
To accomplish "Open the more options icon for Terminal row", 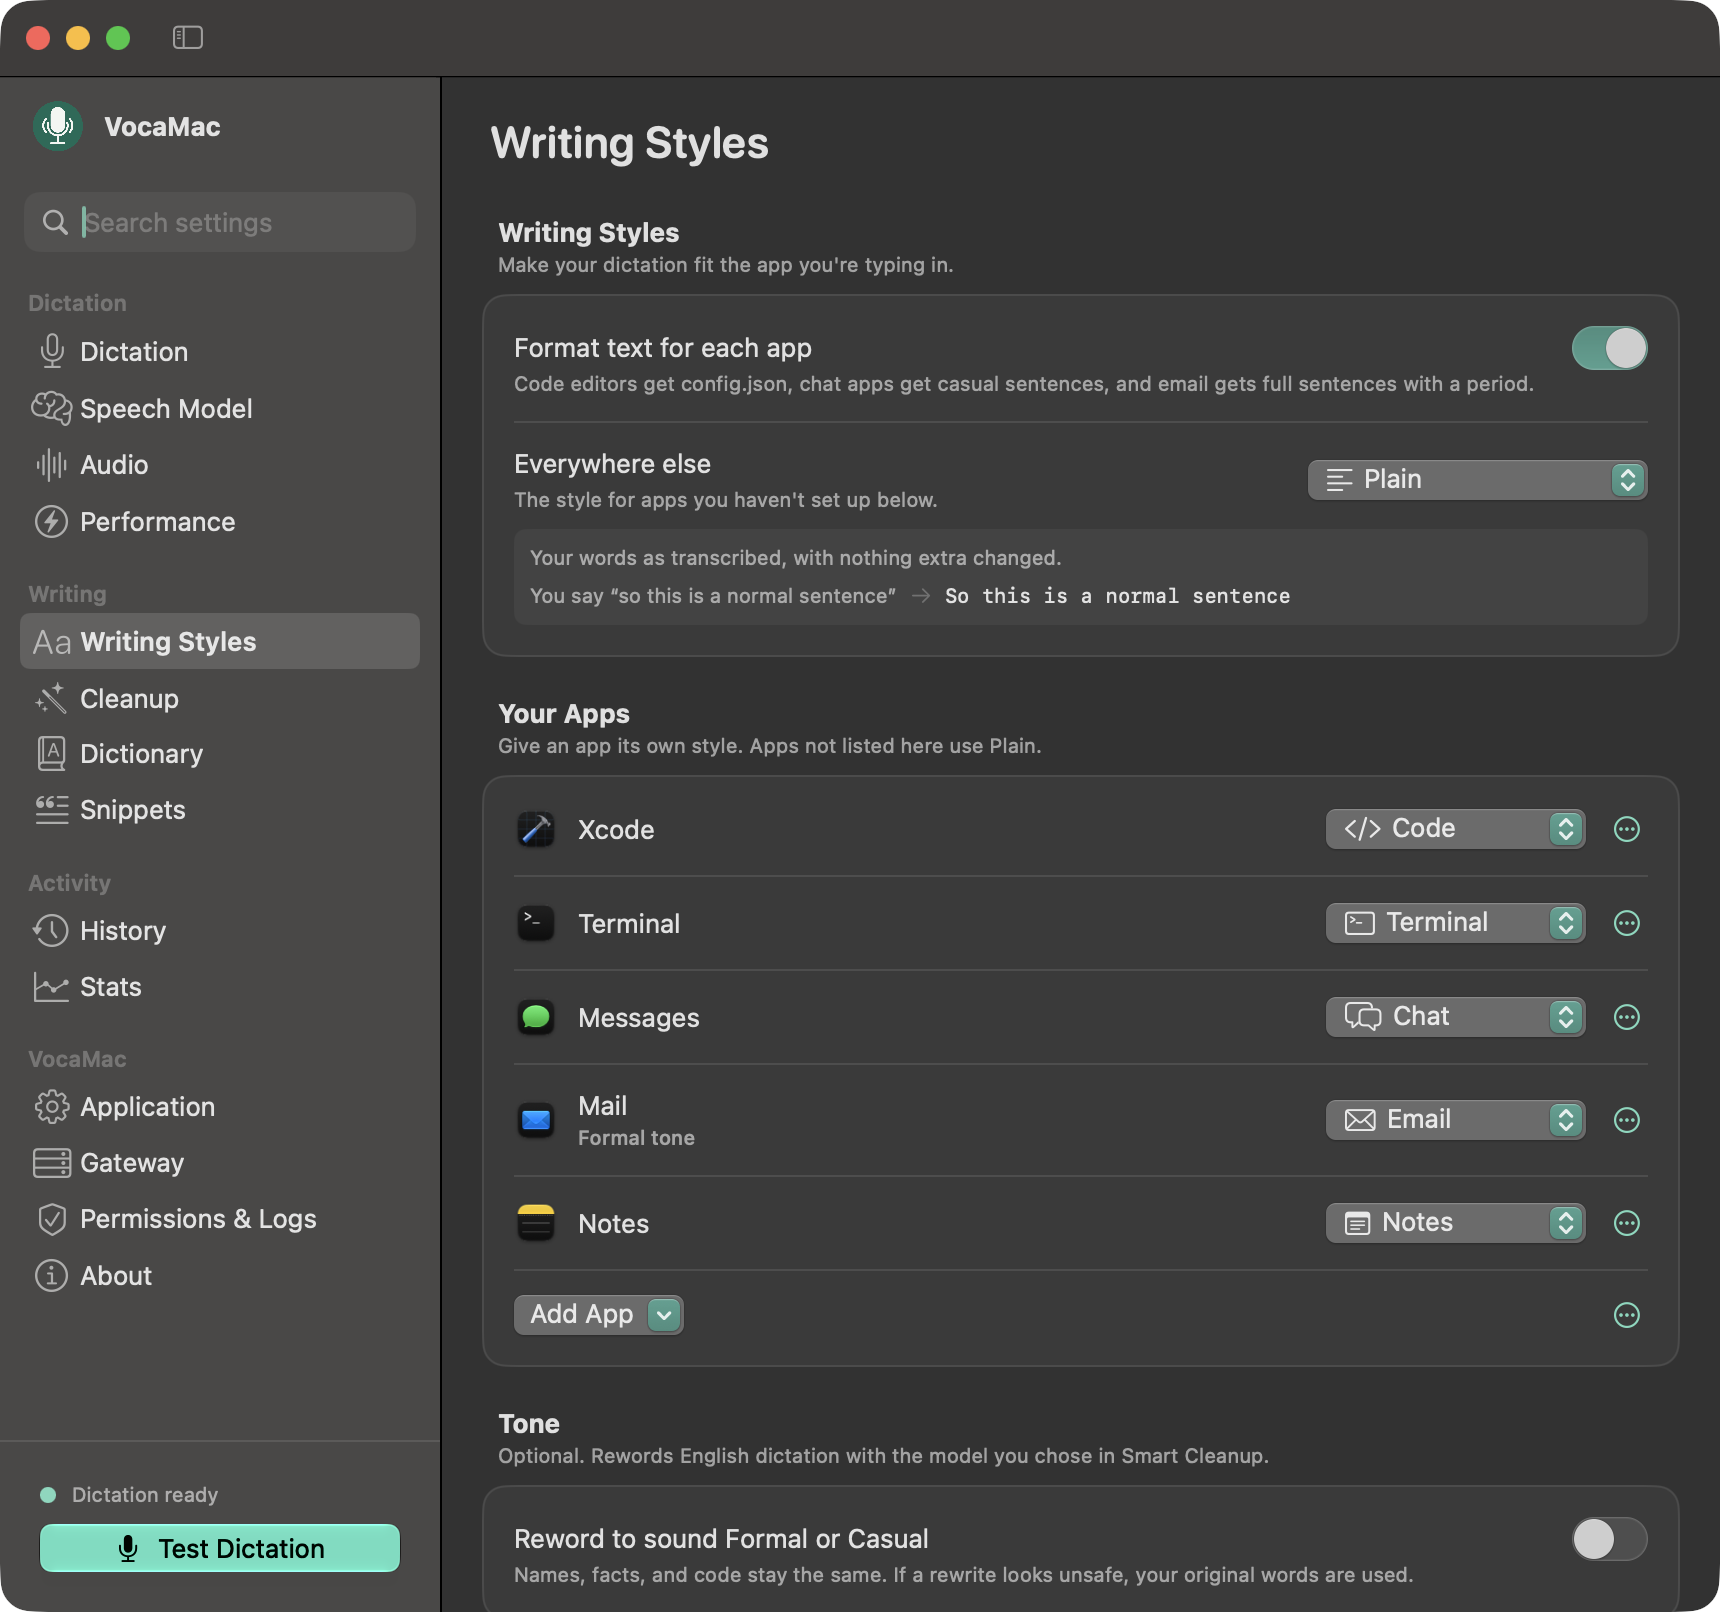I will tap(1627, 923).
